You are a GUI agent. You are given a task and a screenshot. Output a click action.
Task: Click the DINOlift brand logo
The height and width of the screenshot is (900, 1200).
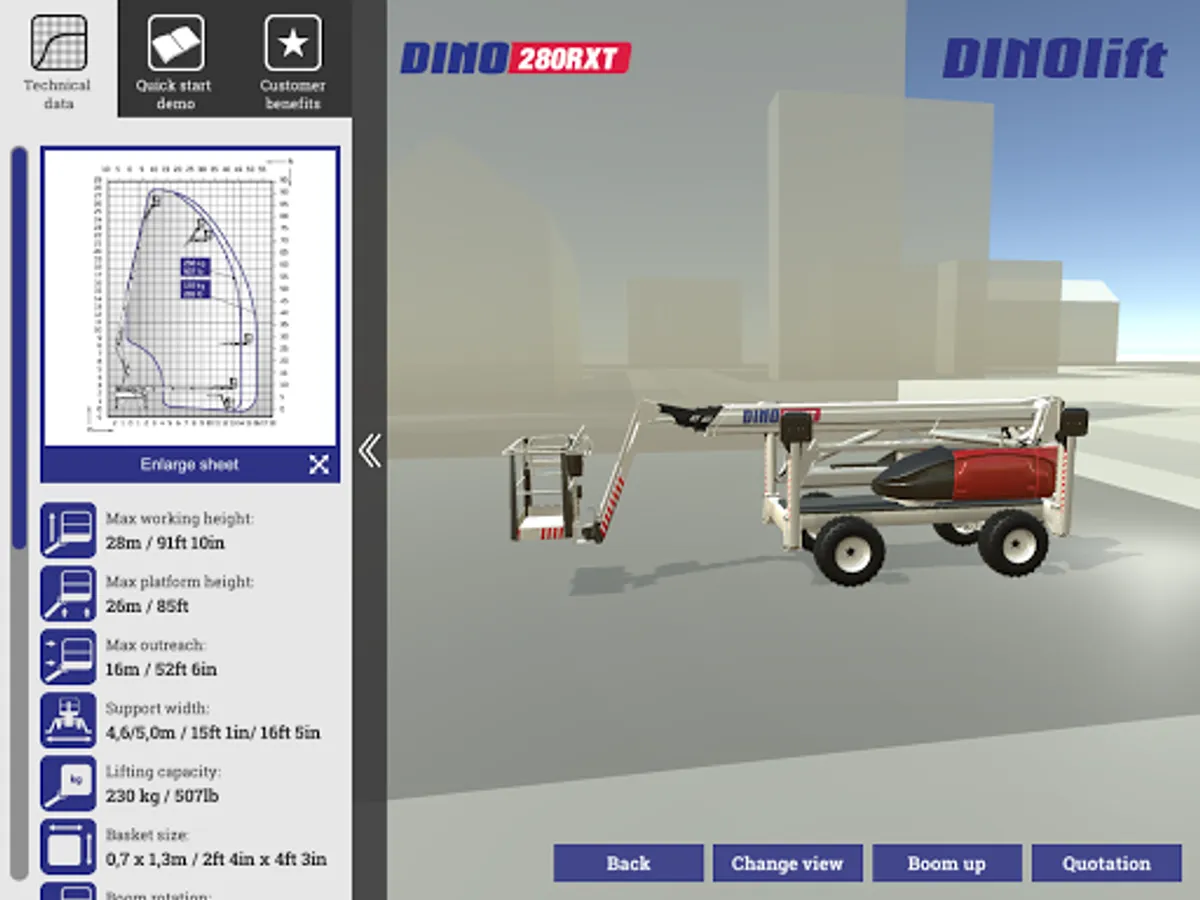(1055, 59)
